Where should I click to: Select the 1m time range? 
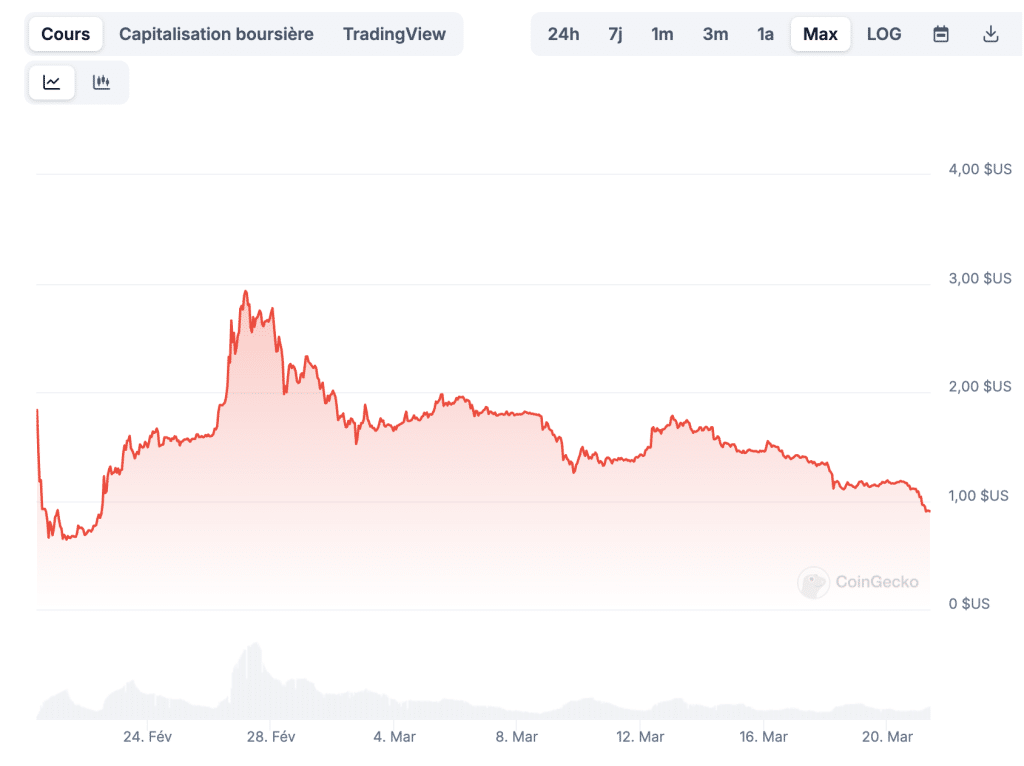tap(662, 34)
